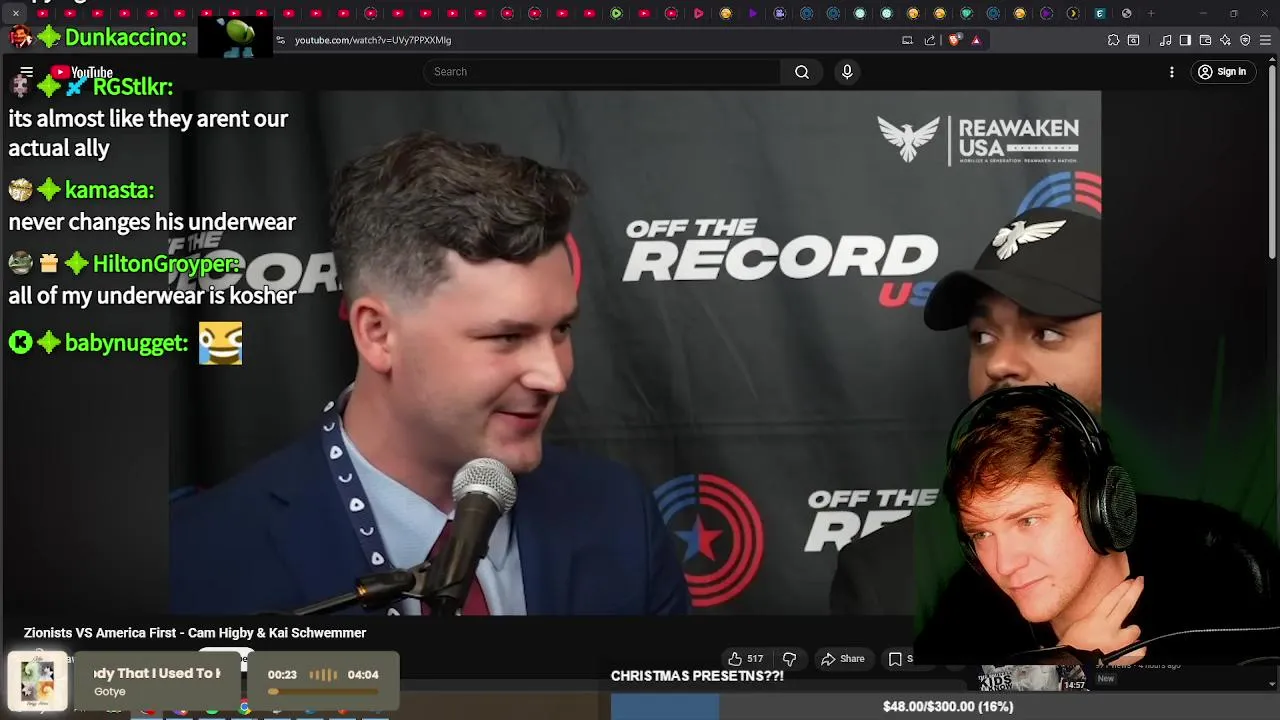Image resolution: width=1280 pixels, height=720 pixels.
Task: Click chat username Dunkaccino
Action: tap(125, 37)
